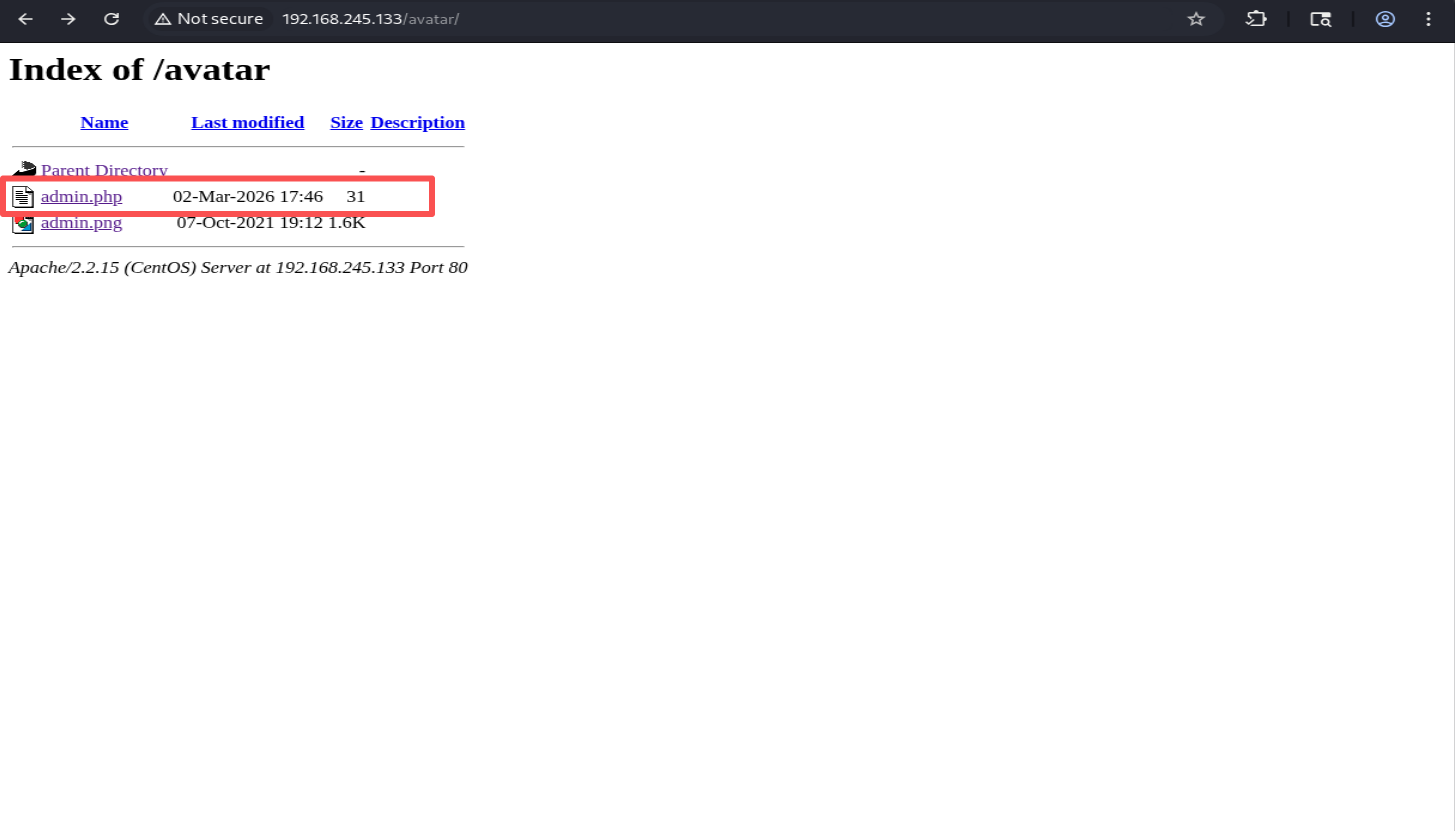
Task: Open the three-dot browser menu
Action: pos(1428,19)
